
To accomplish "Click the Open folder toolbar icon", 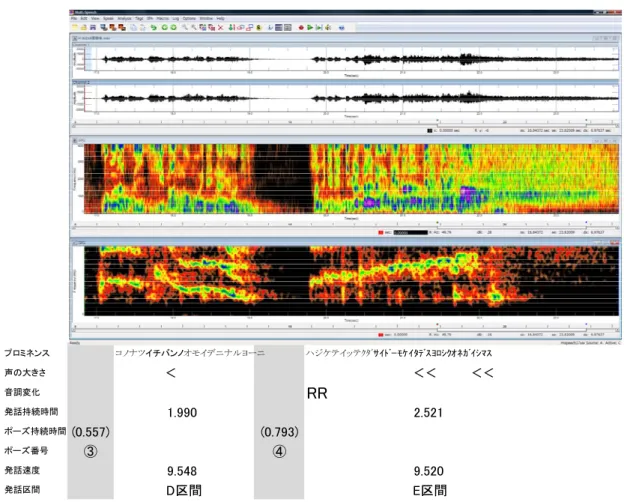I will click(84, 27).
